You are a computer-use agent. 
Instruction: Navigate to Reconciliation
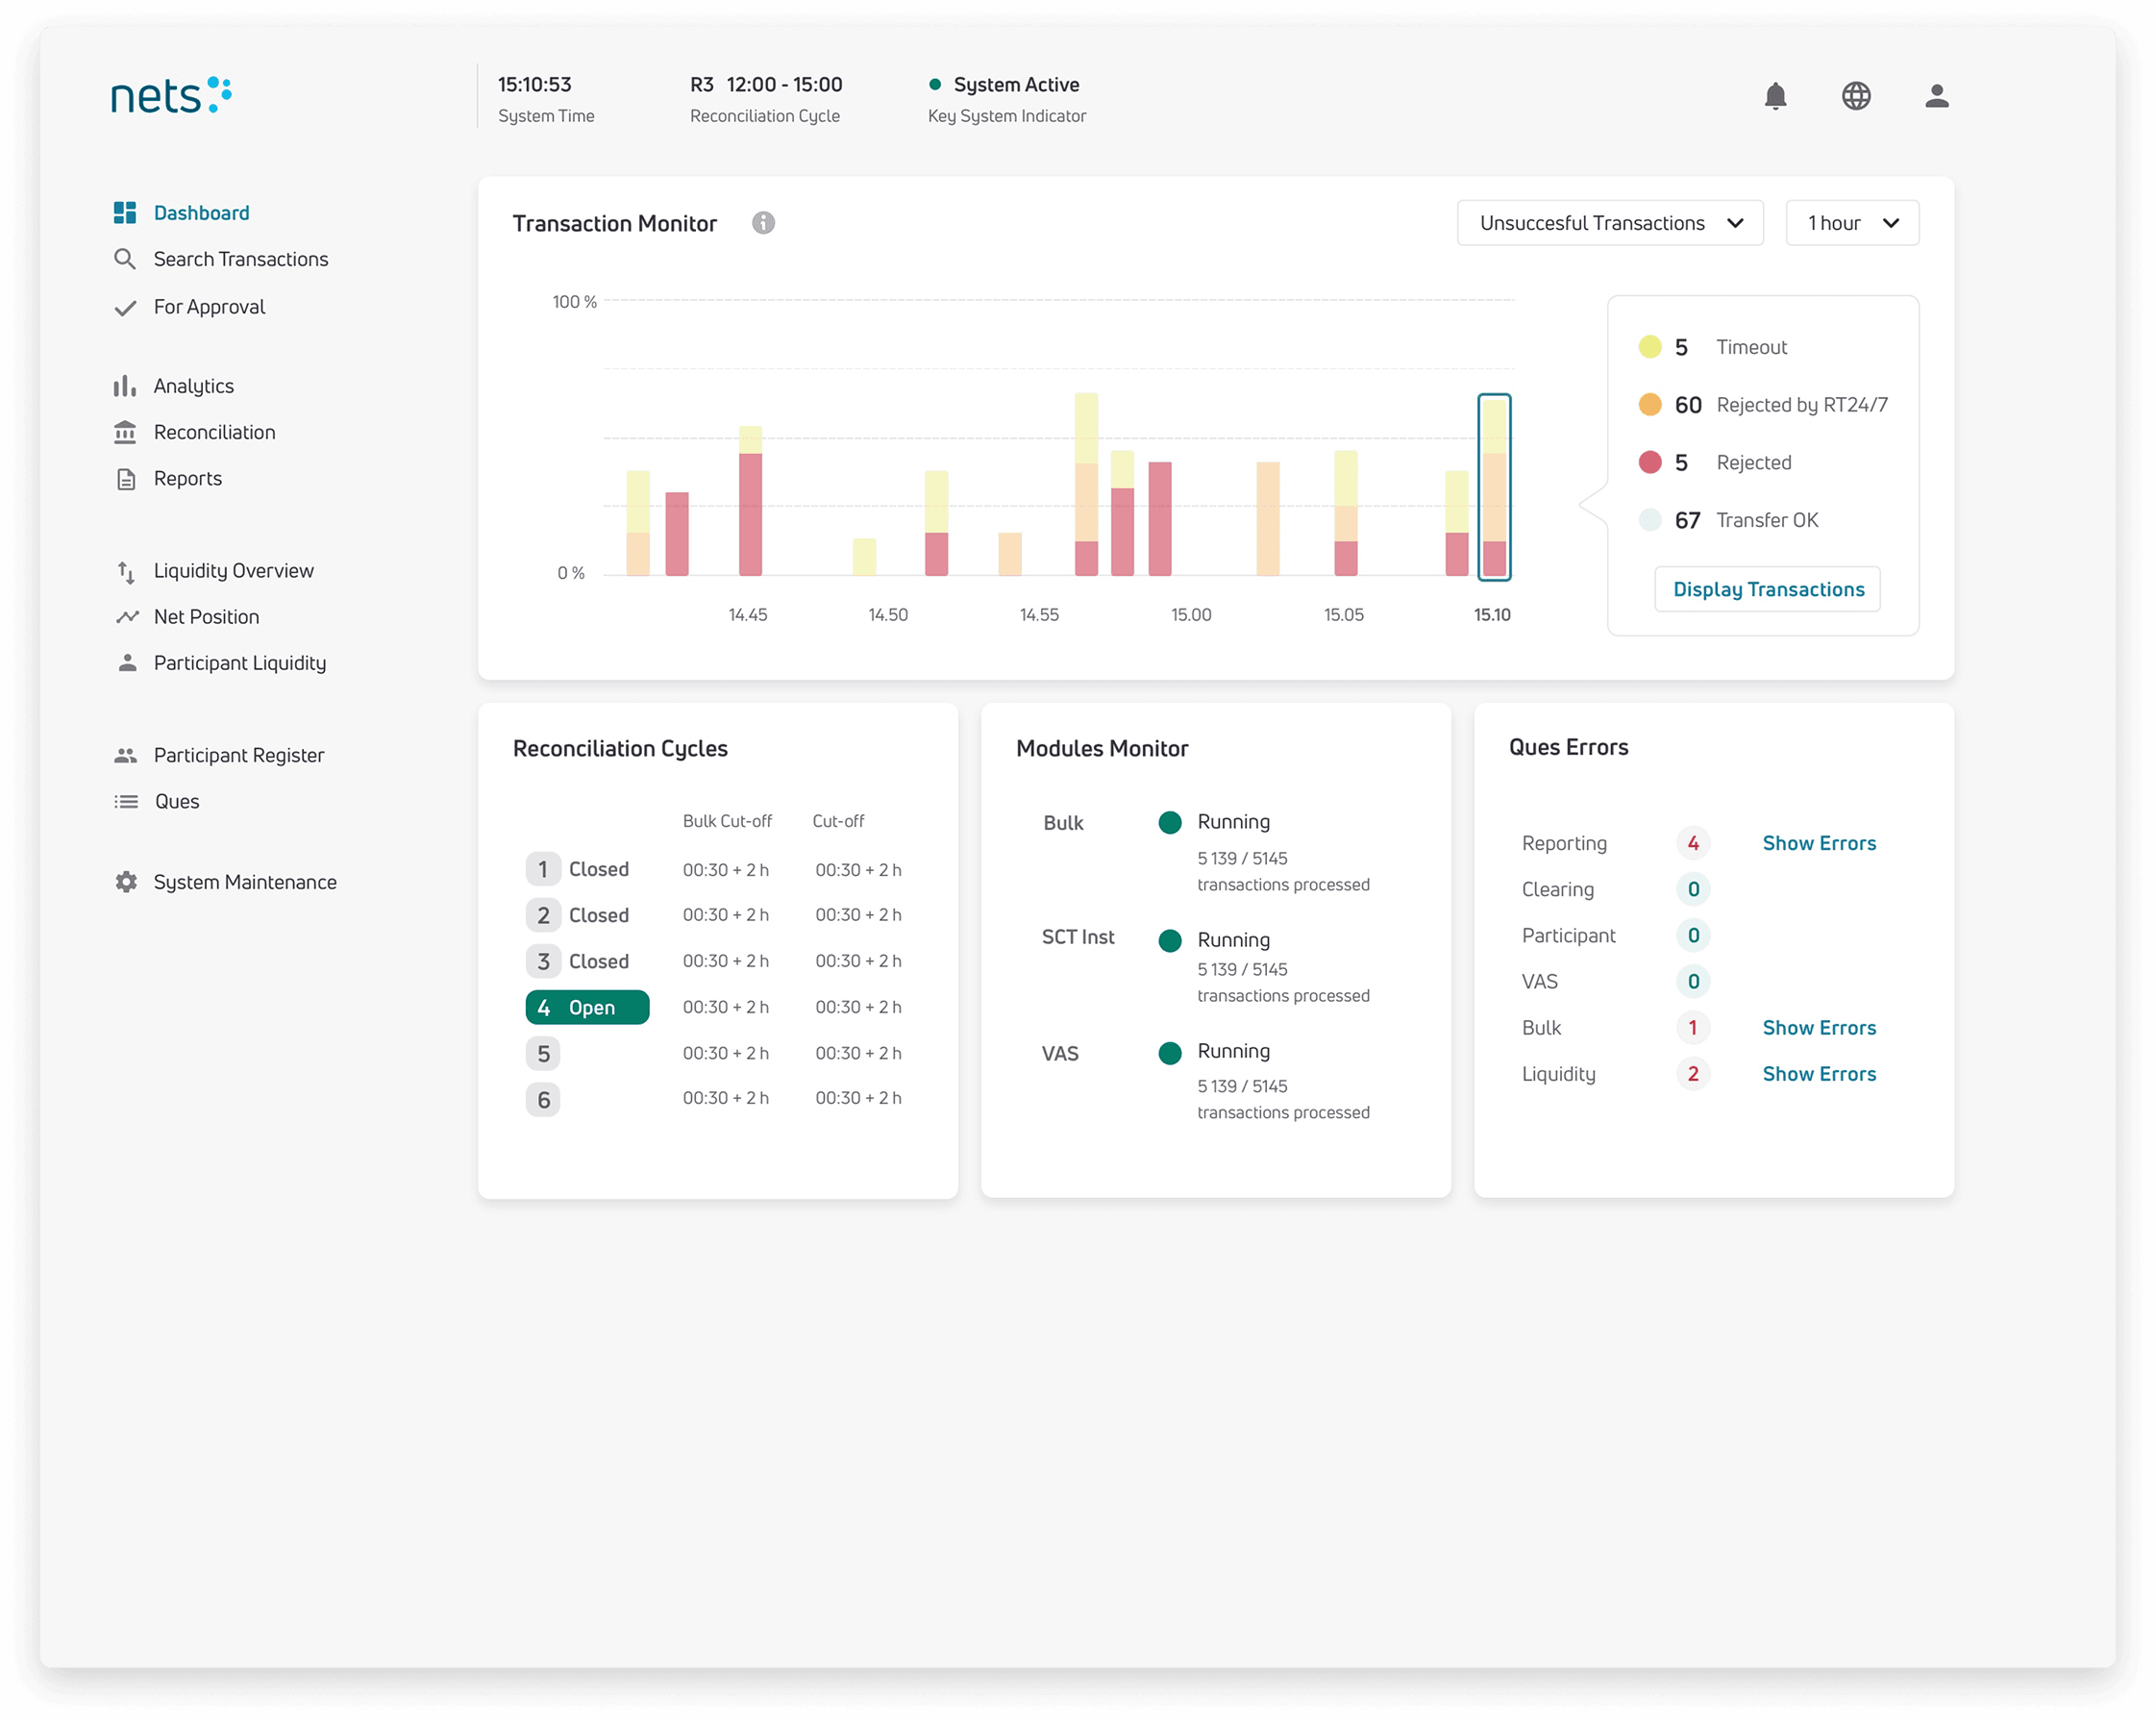point(214,432)
